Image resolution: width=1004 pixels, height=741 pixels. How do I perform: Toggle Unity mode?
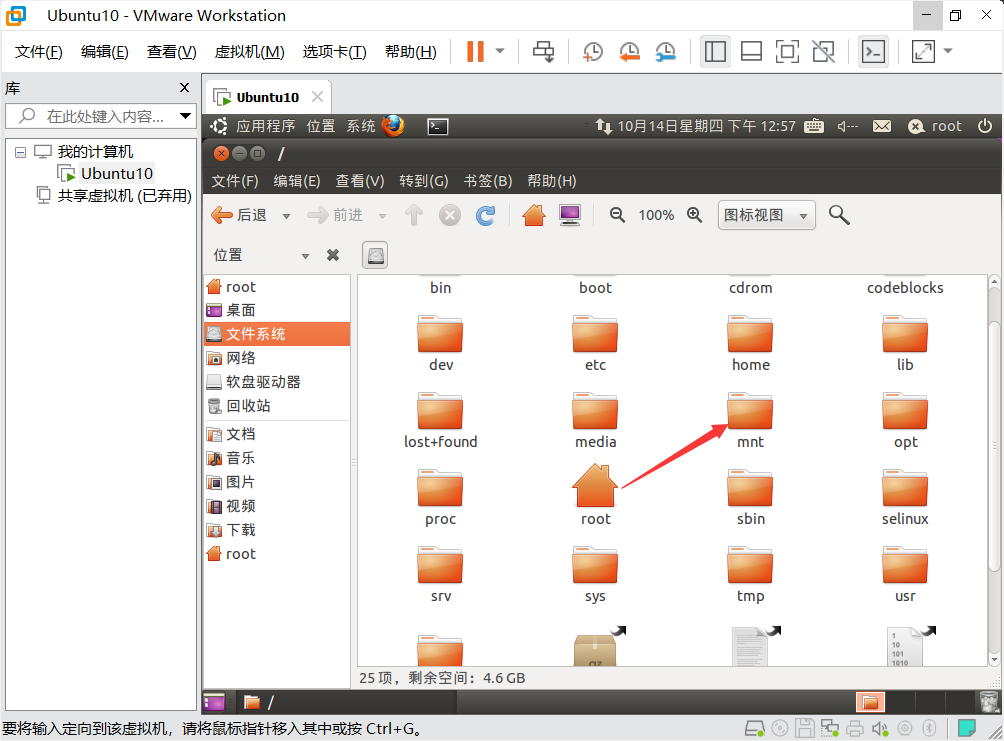823,51
